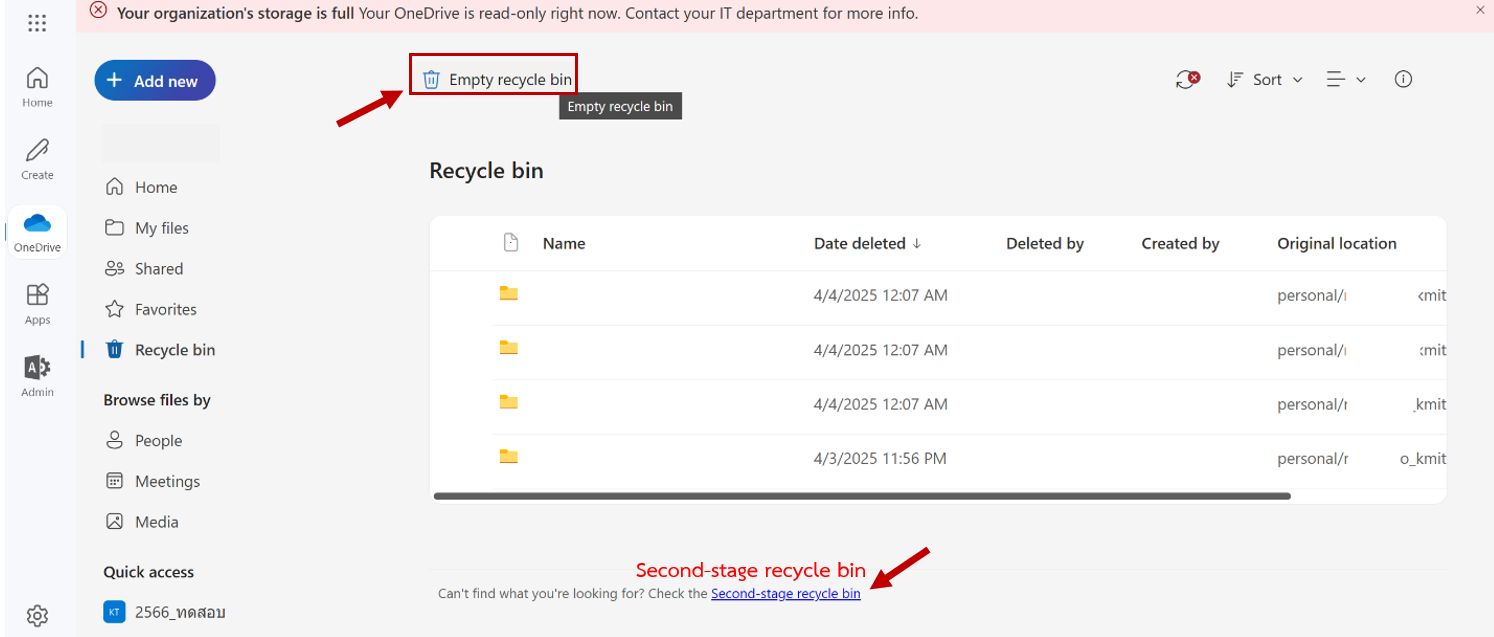This screenshot has height=637, width=1494.
Task: Open the view options layout dropdown
Action: point(1346,80)
